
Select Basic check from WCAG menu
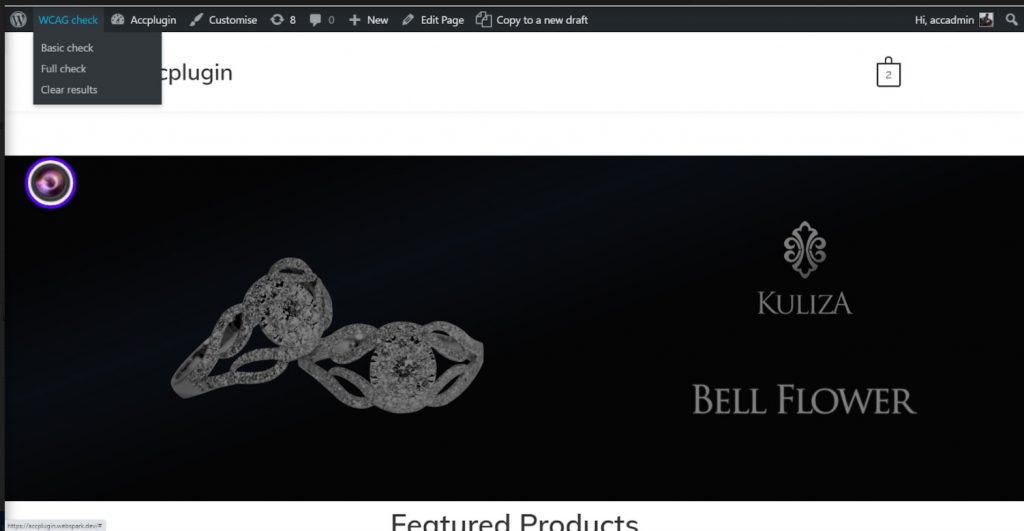click(67, 48)
